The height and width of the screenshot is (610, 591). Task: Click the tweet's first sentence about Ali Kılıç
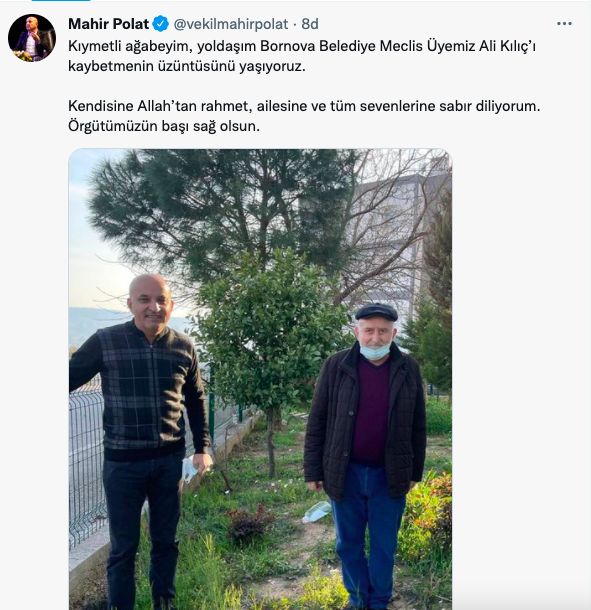point(302,56)
